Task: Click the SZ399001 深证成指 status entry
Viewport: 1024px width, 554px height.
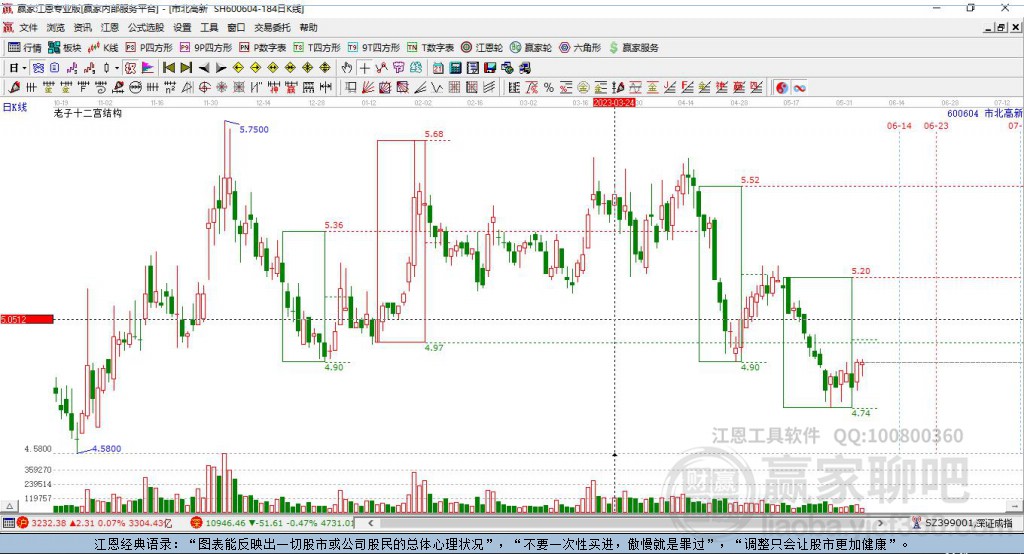Action: tap(968, 523)
